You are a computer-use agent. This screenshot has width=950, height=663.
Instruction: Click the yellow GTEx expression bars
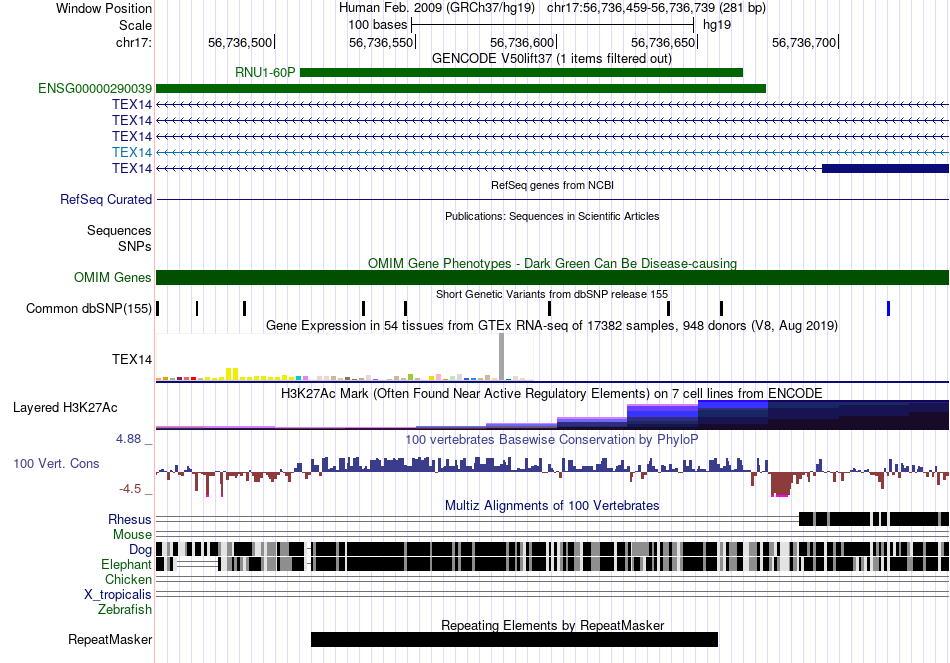tap(232, 374)
